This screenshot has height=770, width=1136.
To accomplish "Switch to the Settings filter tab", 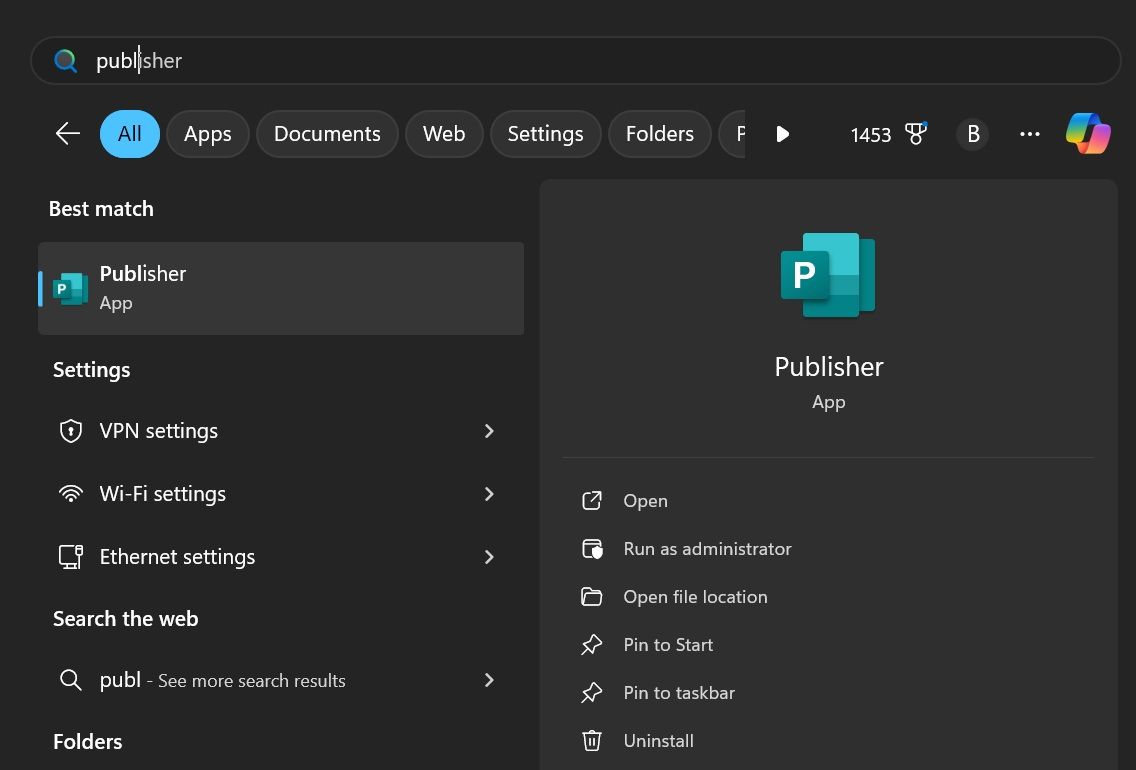I will [545, 134].
